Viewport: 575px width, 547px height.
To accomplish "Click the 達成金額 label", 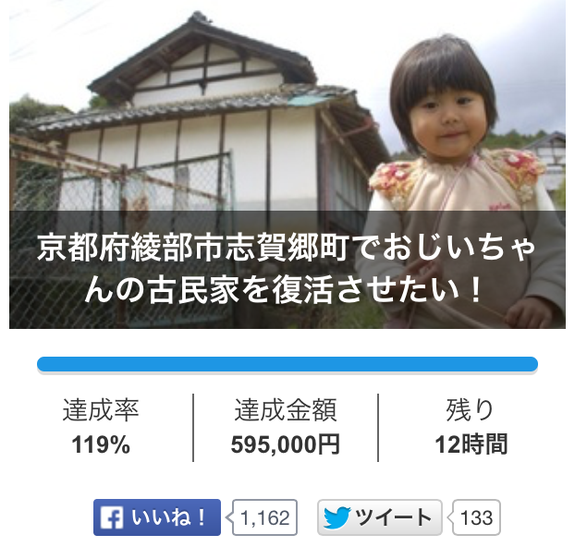I will click(285, 410).
